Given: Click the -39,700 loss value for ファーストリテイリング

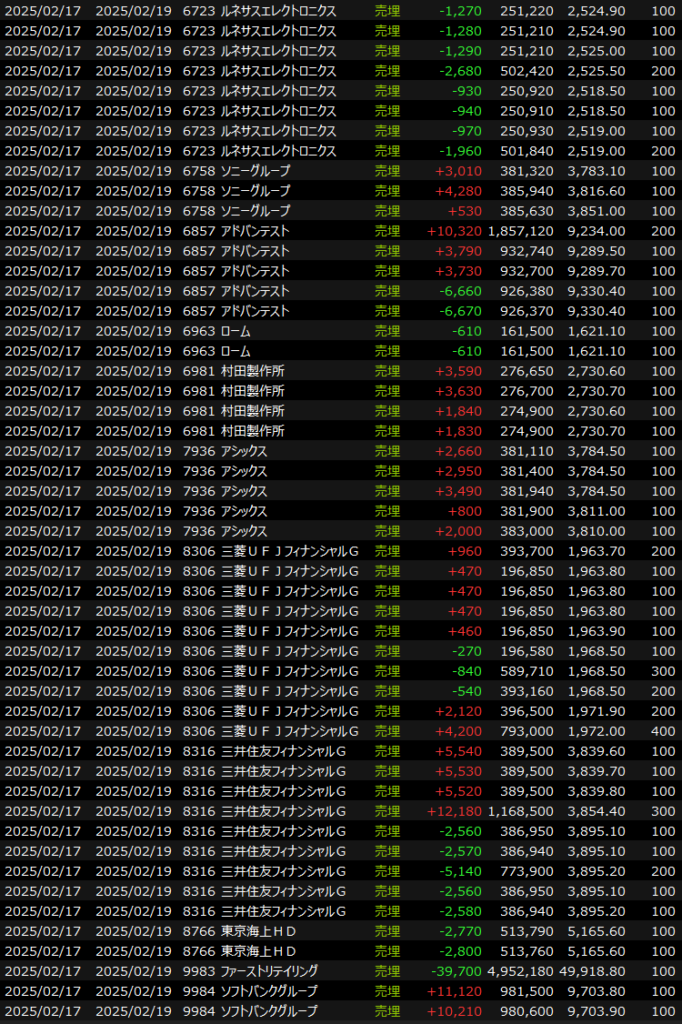Looking at the screenshot, I should (453, 971).
